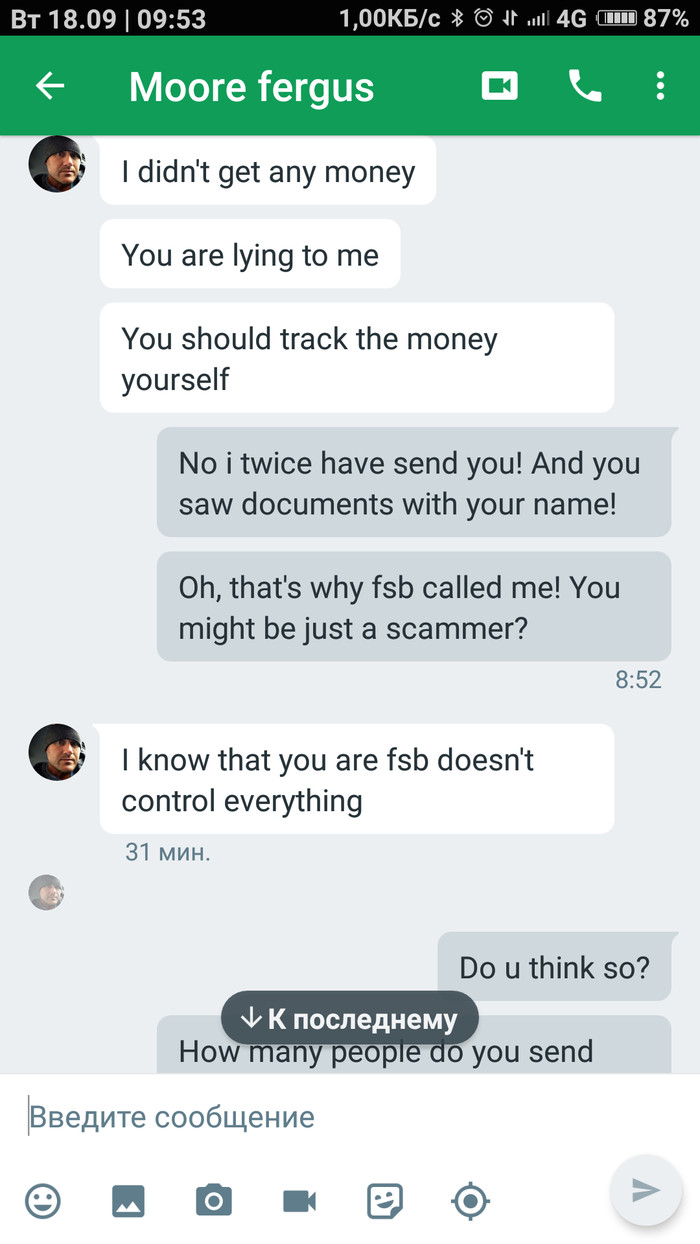The height and width of the screenshot is (1244, 700).
Task: Tap the small read-receipt avatar
Action: coord(46,892)
